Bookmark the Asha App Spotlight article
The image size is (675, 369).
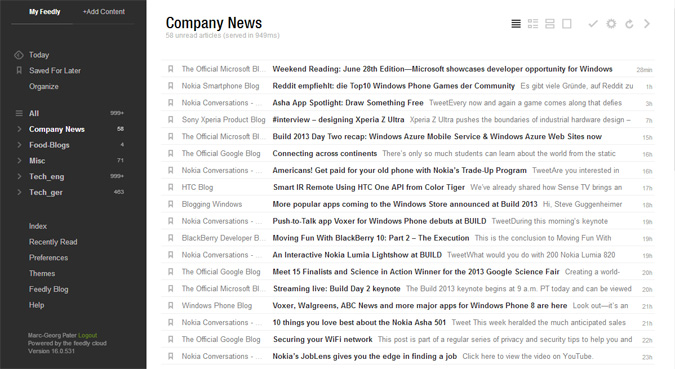170,102
